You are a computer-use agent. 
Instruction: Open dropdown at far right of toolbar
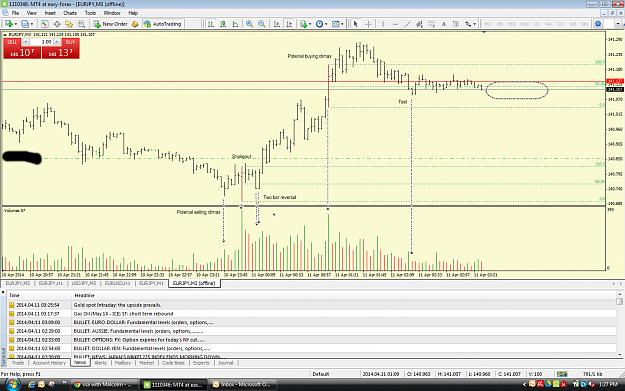618,24
